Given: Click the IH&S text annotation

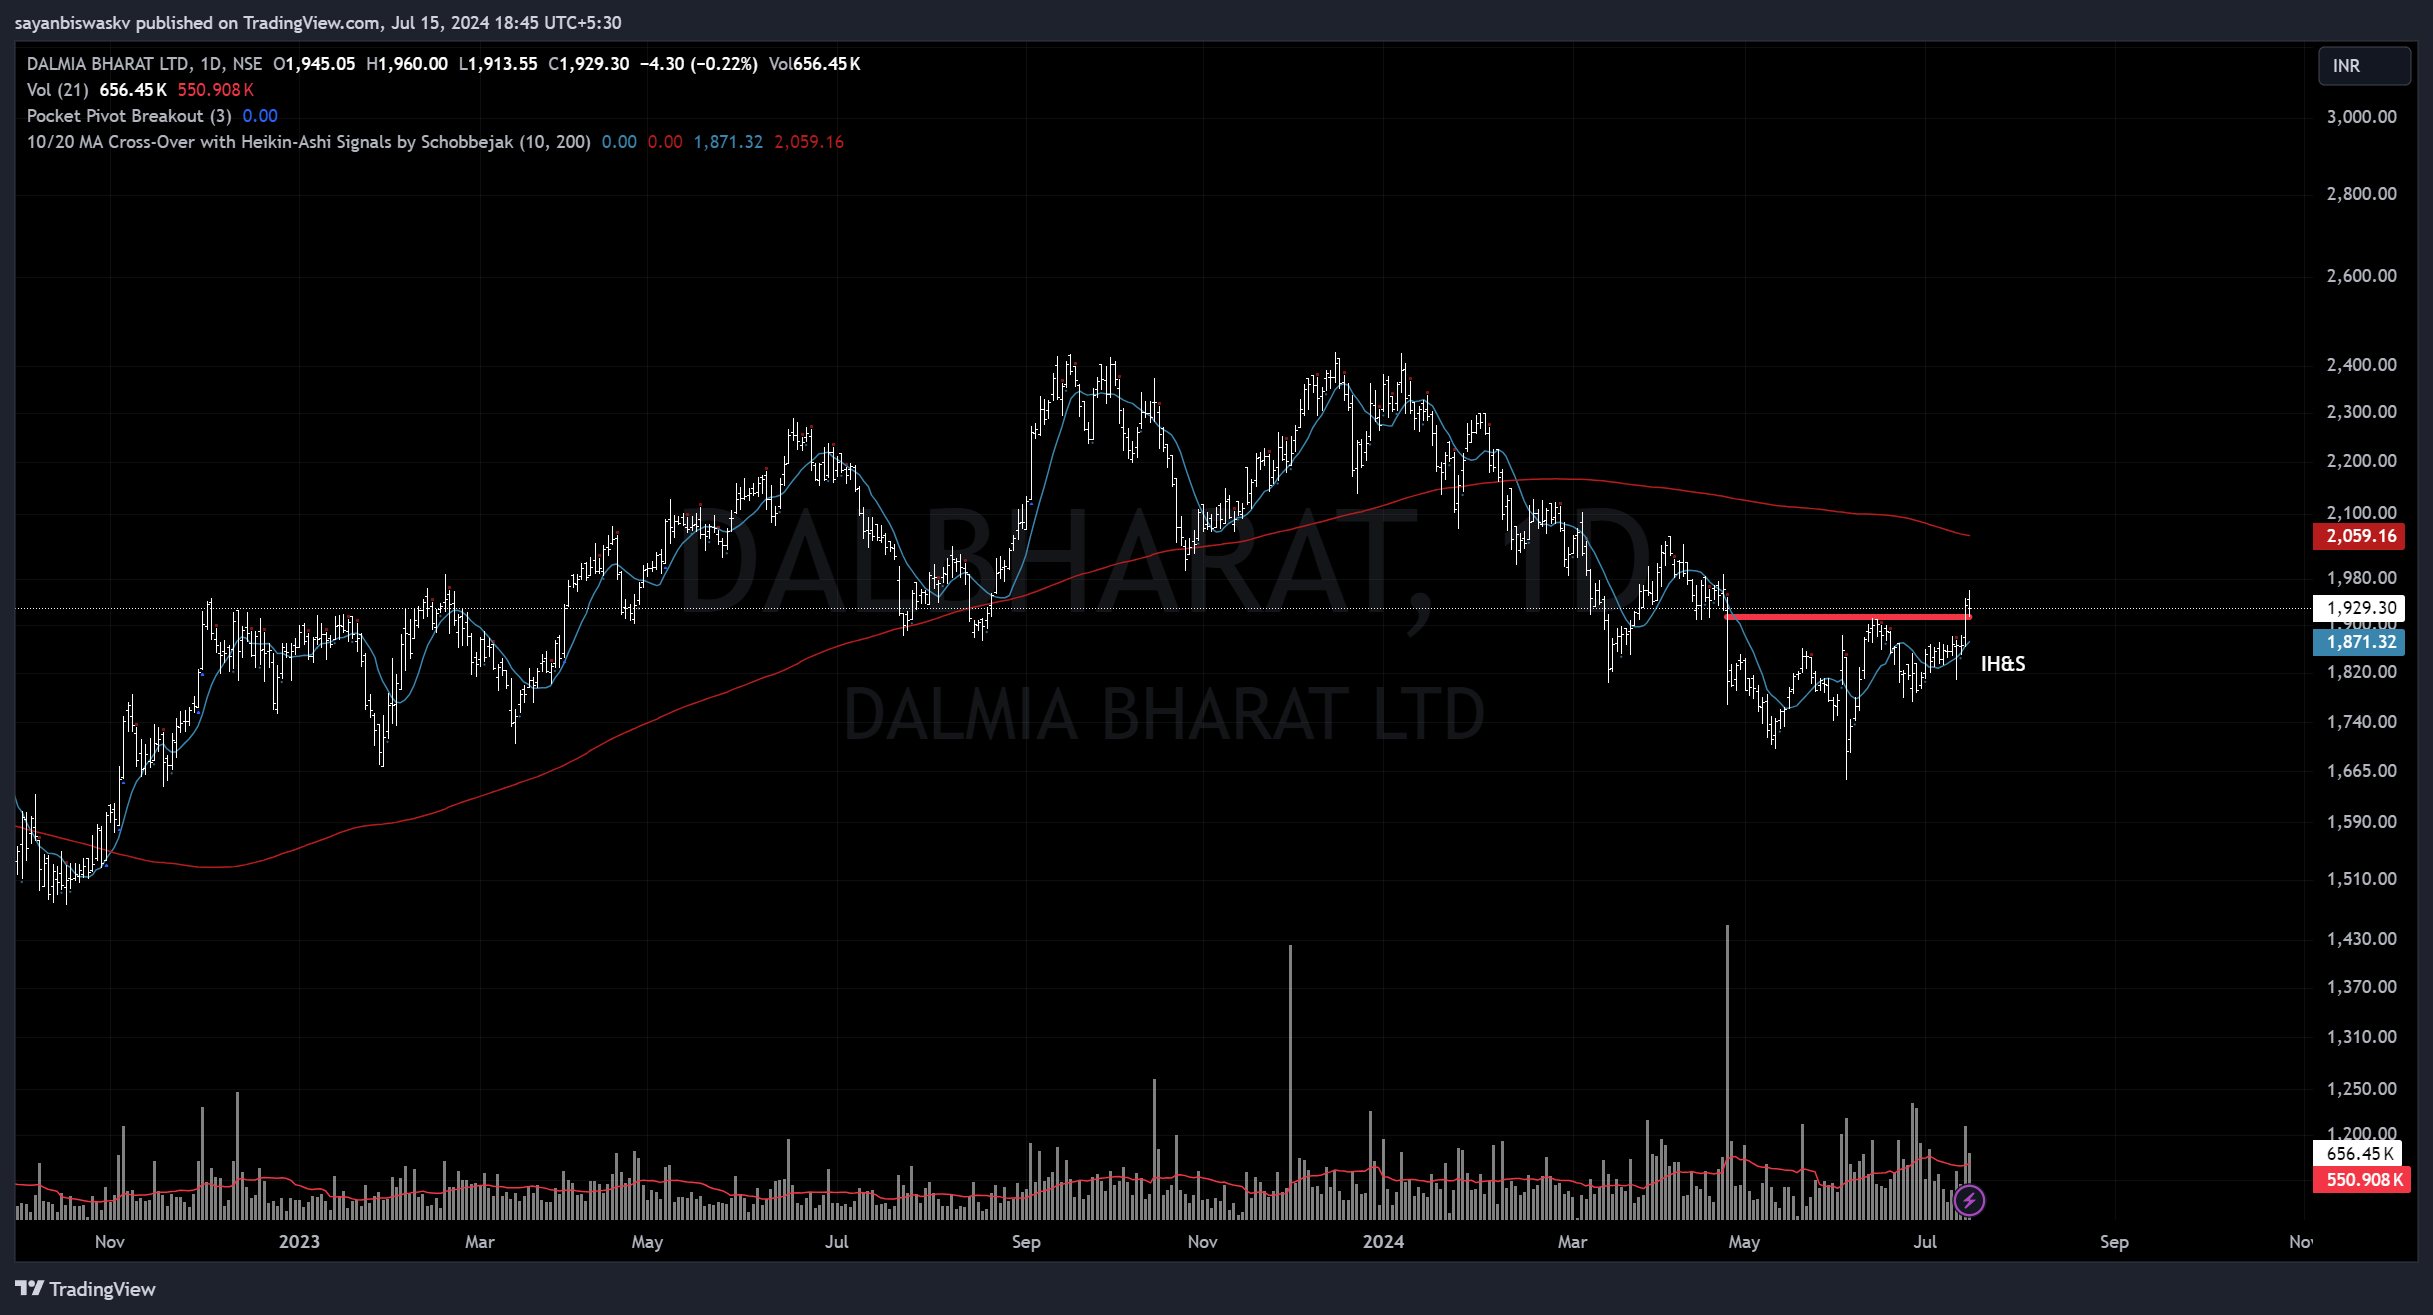Looking at the screenshot, I should coord(2002,664).
